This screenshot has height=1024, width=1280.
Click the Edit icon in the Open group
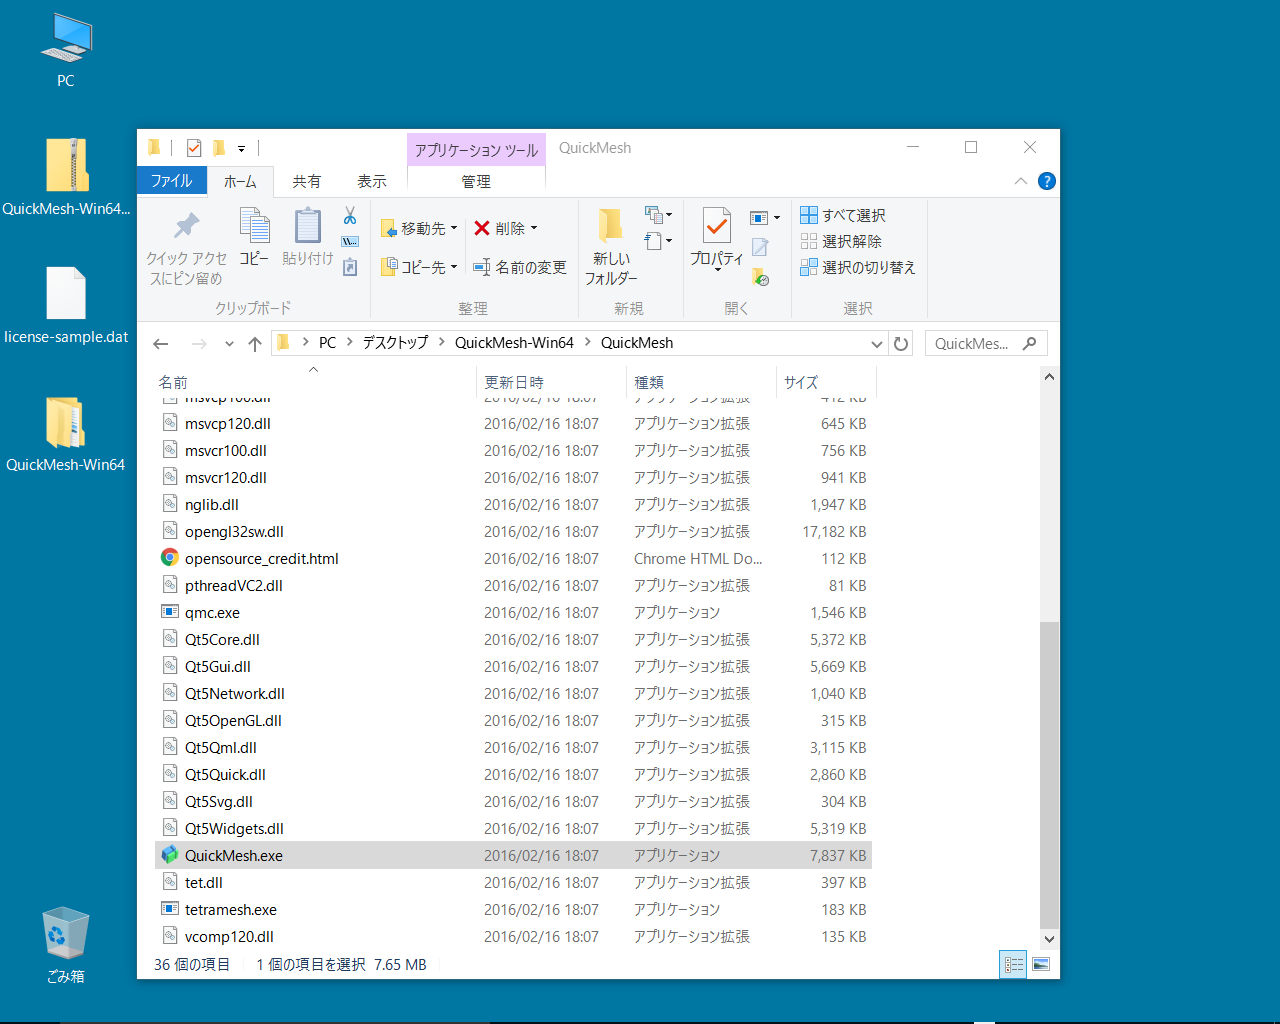point(760,246)
